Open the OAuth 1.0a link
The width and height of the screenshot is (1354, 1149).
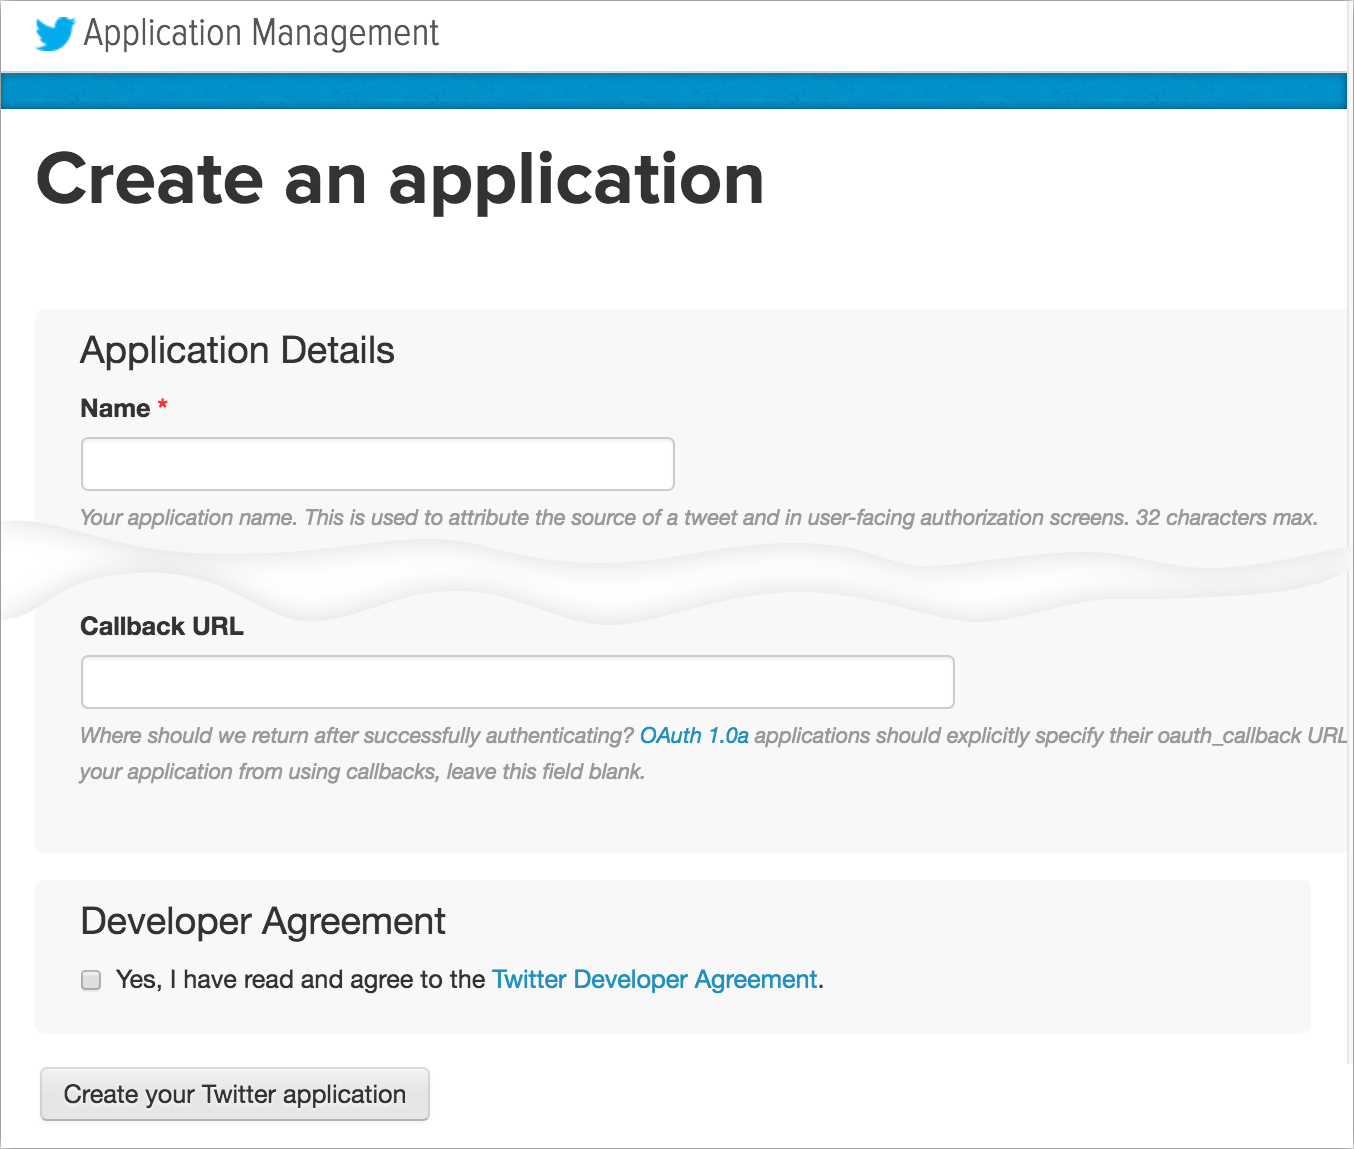[x=694, y=736]
